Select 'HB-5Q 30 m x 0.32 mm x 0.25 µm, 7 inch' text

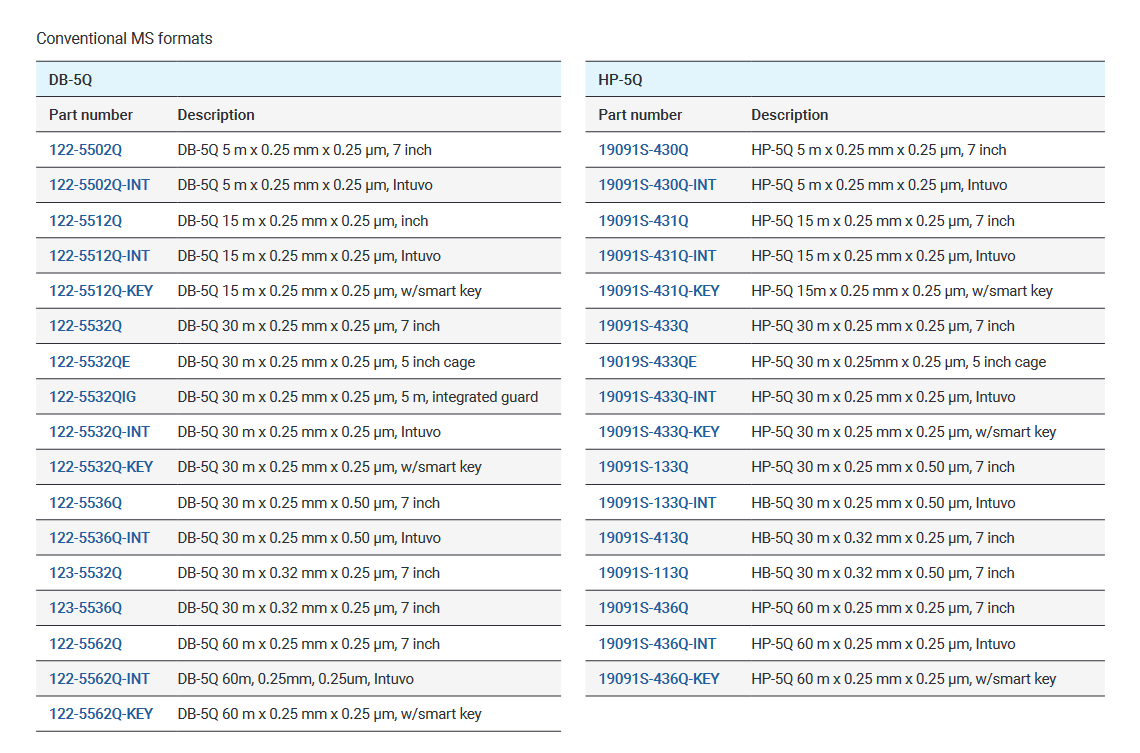pyautogui.click(x=883, y=538)
